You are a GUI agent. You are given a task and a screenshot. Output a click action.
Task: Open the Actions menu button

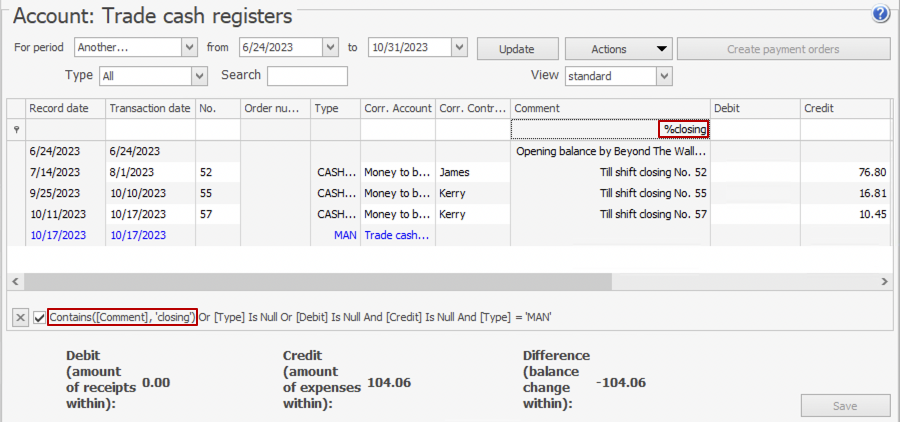[617, 49]
